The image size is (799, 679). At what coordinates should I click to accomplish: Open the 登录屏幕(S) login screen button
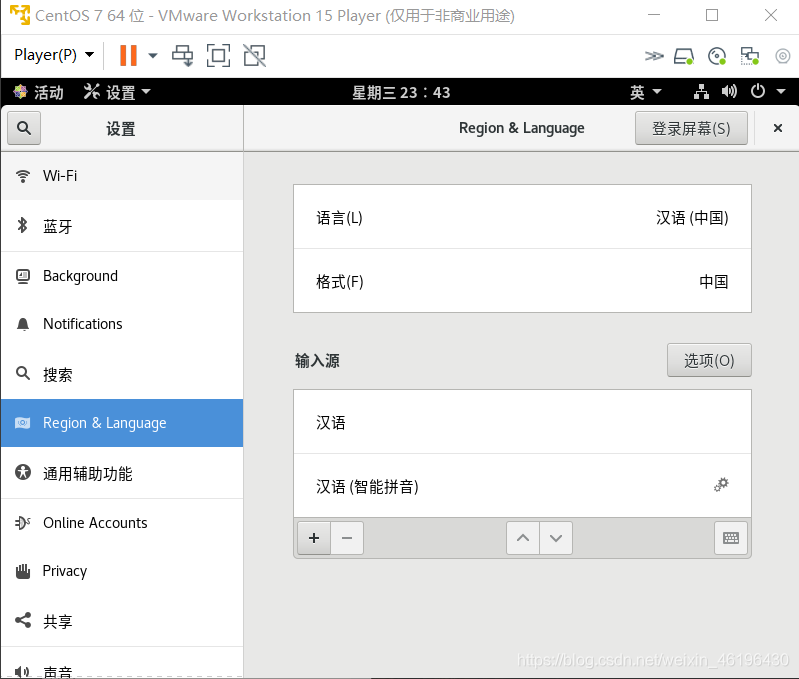[x=691, y=128]
